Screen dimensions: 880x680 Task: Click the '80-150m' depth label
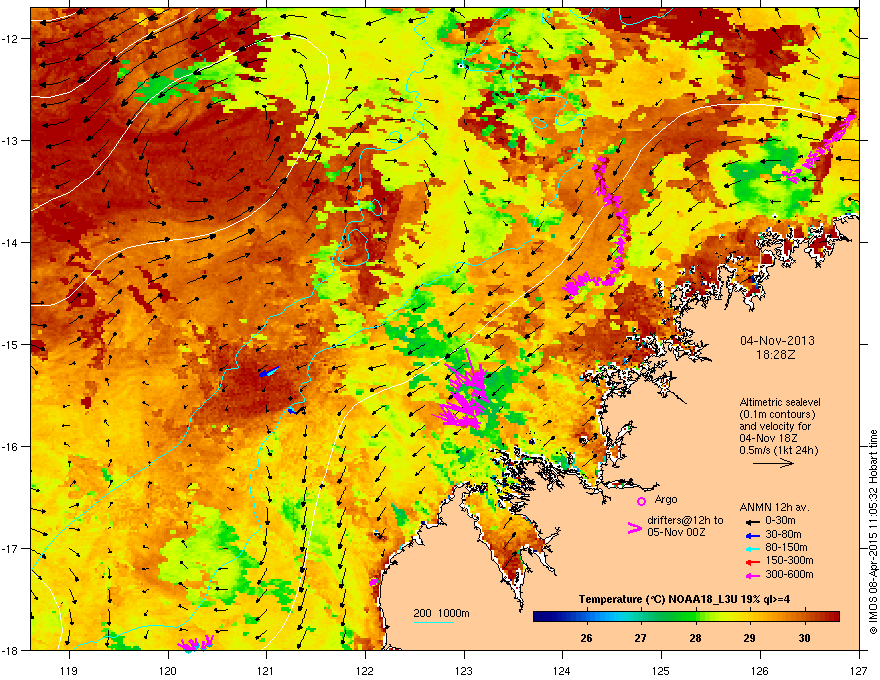click(x=786, y=548)
